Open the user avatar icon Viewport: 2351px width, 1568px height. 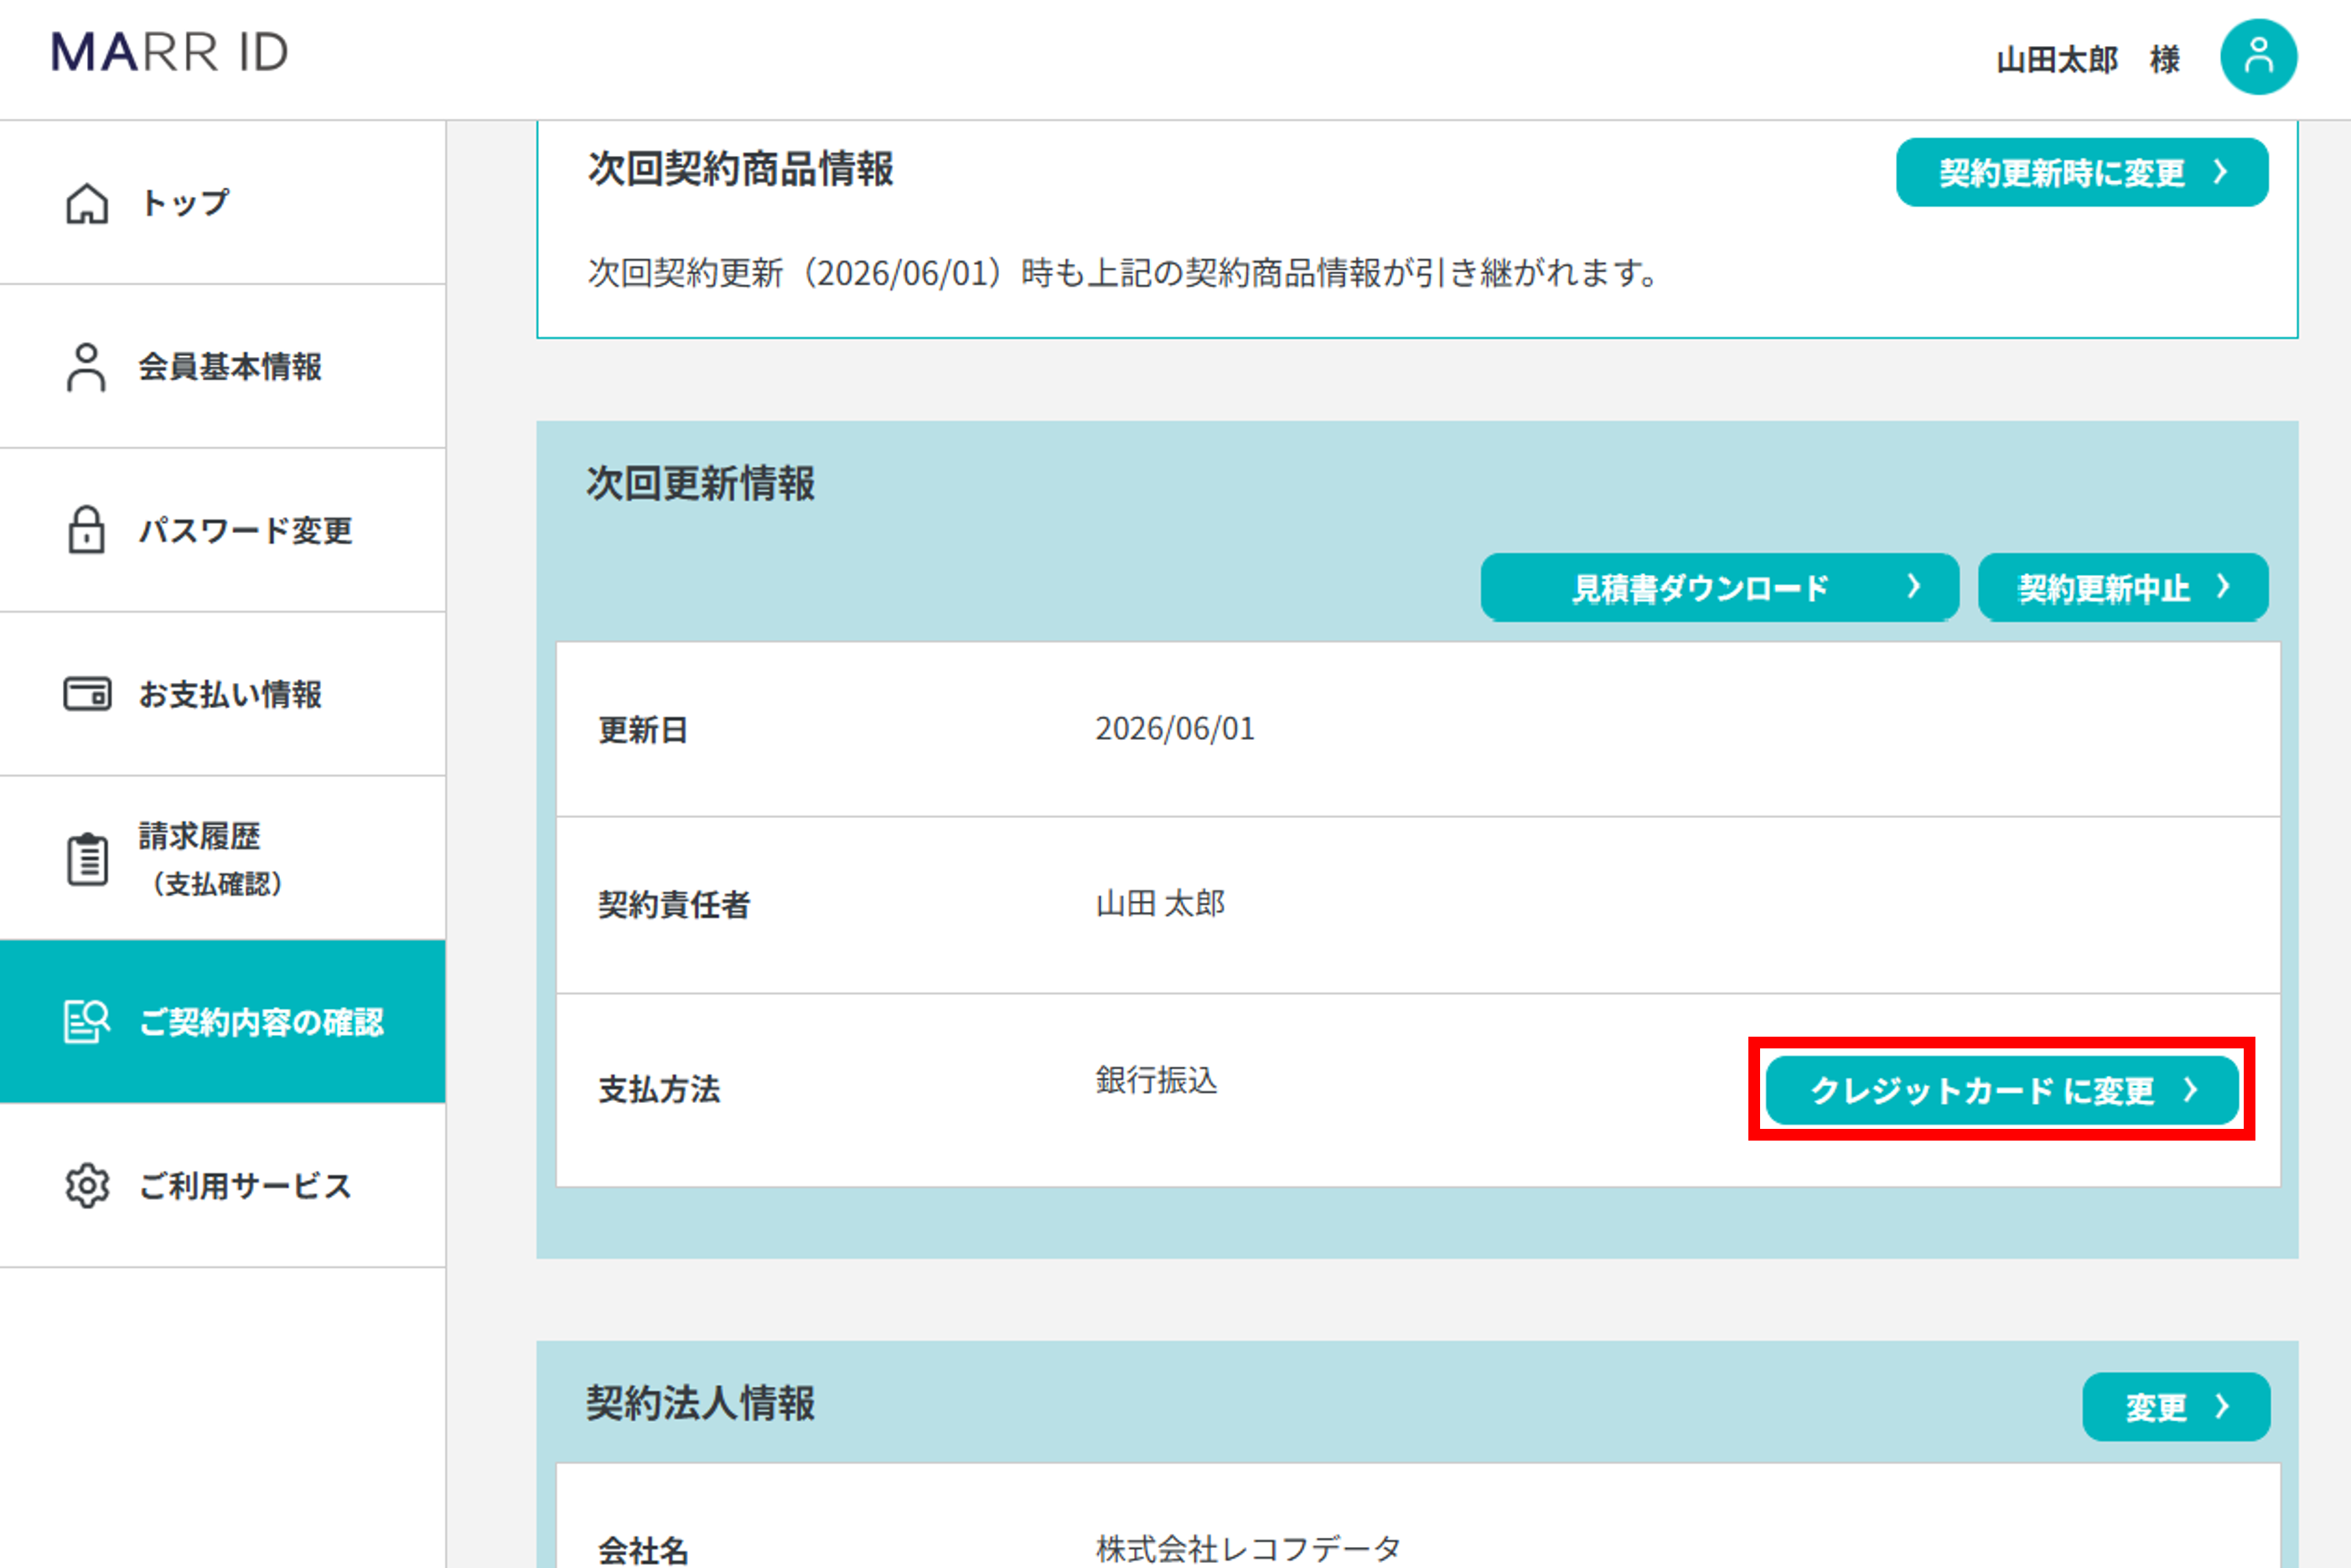[2258, 57]
